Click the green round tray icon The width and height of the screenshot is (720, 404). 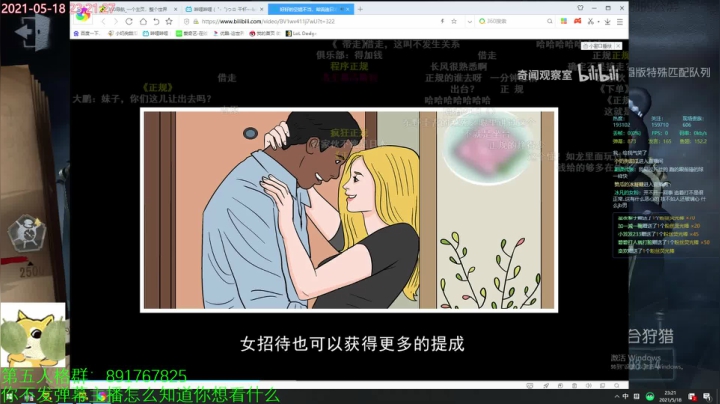tap(650, 396)
